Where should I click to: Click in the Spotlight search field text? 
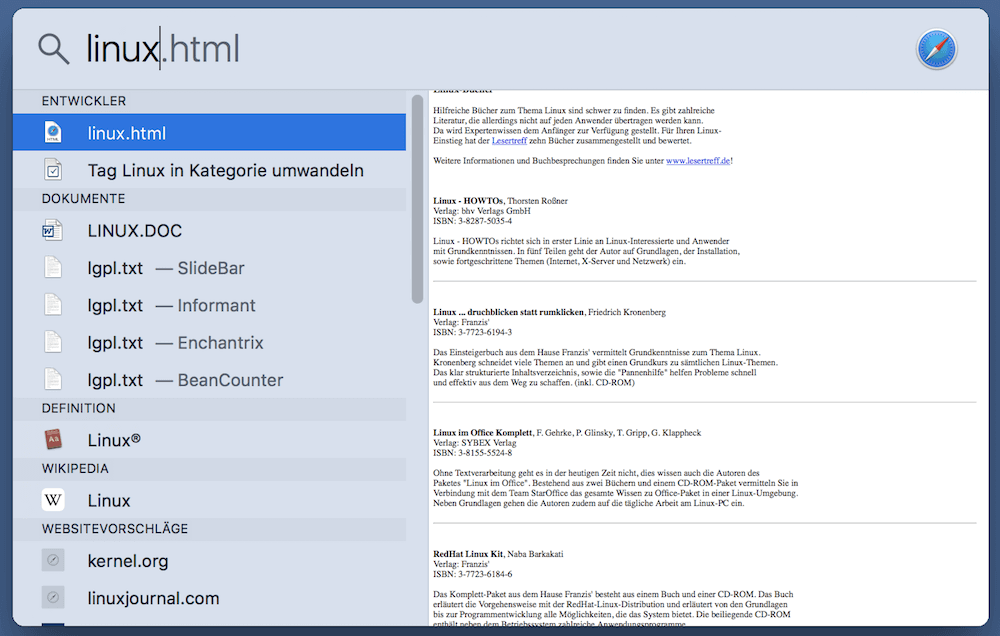[163, 49]
